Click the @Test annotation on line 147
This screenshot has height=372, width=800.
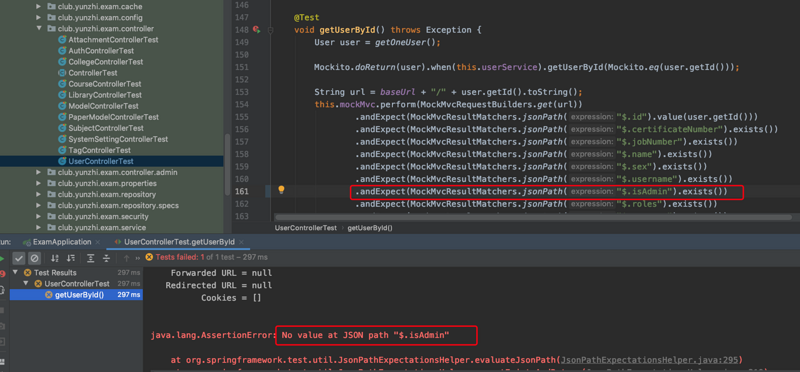pyautogui.click(x=307, y=17)
